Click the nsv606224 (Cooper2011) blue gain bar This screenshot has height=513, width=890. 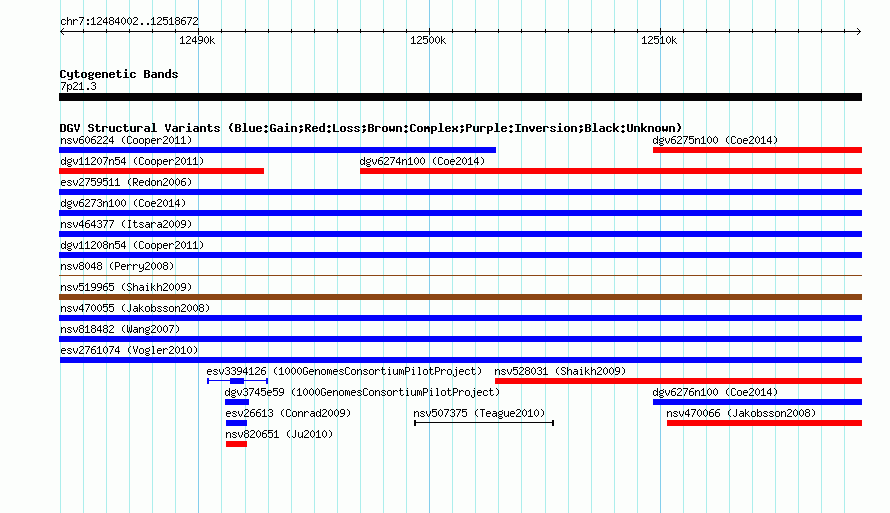tap(278, 150)
